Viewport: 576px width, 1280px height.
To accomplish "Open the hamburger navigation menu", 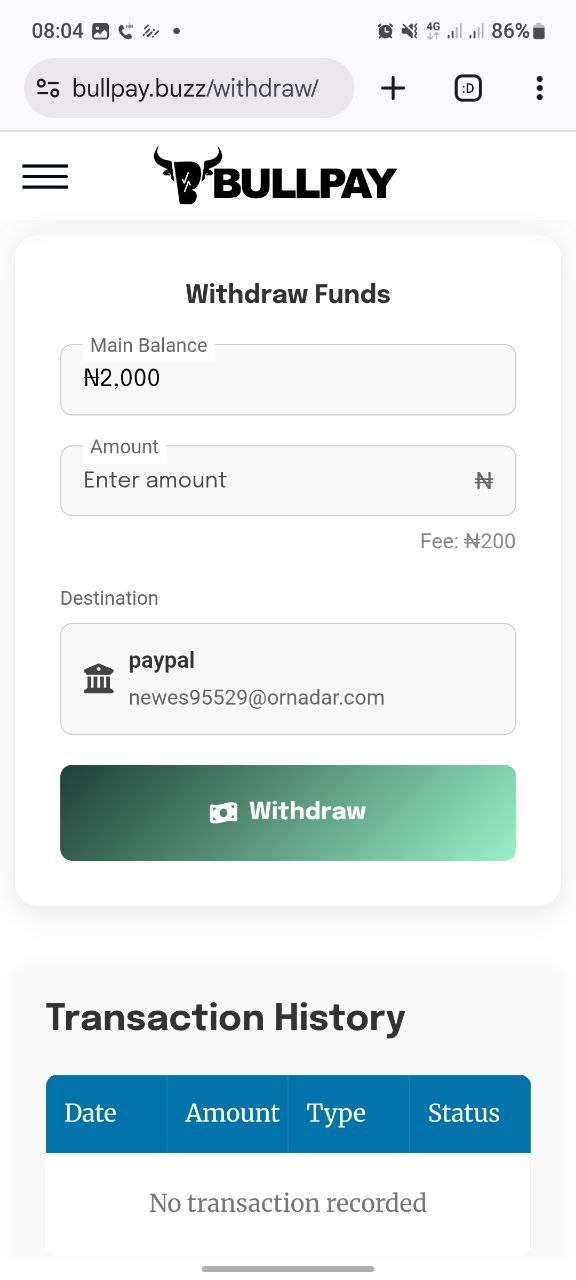I will (45, 177).
